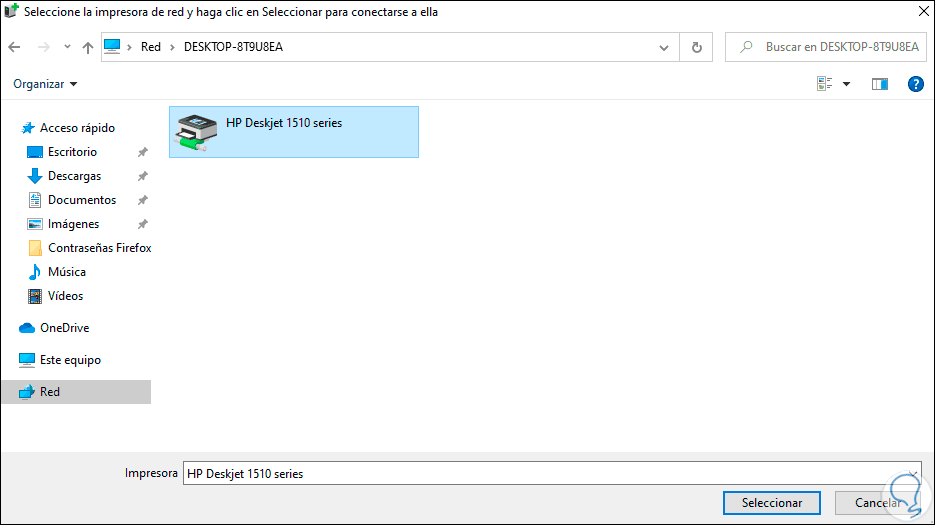Select Red in the sidebar
Screen dimensions: 935x525
pos(76,392)
